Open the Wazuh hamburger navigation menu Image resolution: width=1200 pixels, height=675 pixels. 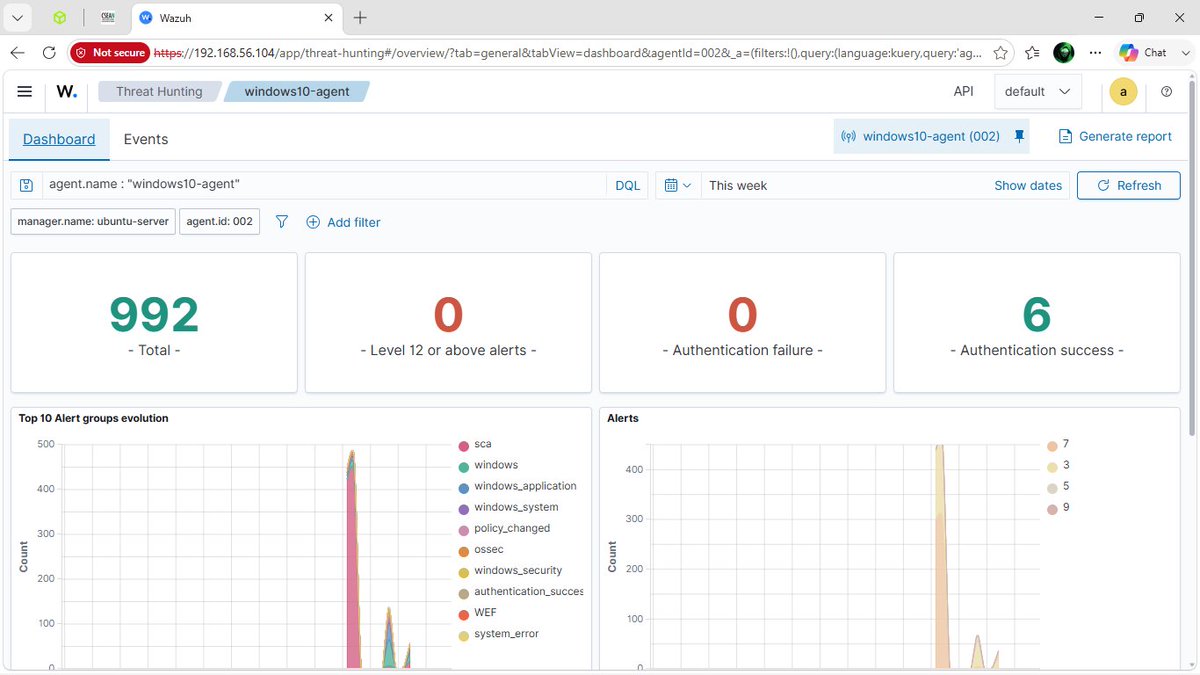(x=25, y=91)
